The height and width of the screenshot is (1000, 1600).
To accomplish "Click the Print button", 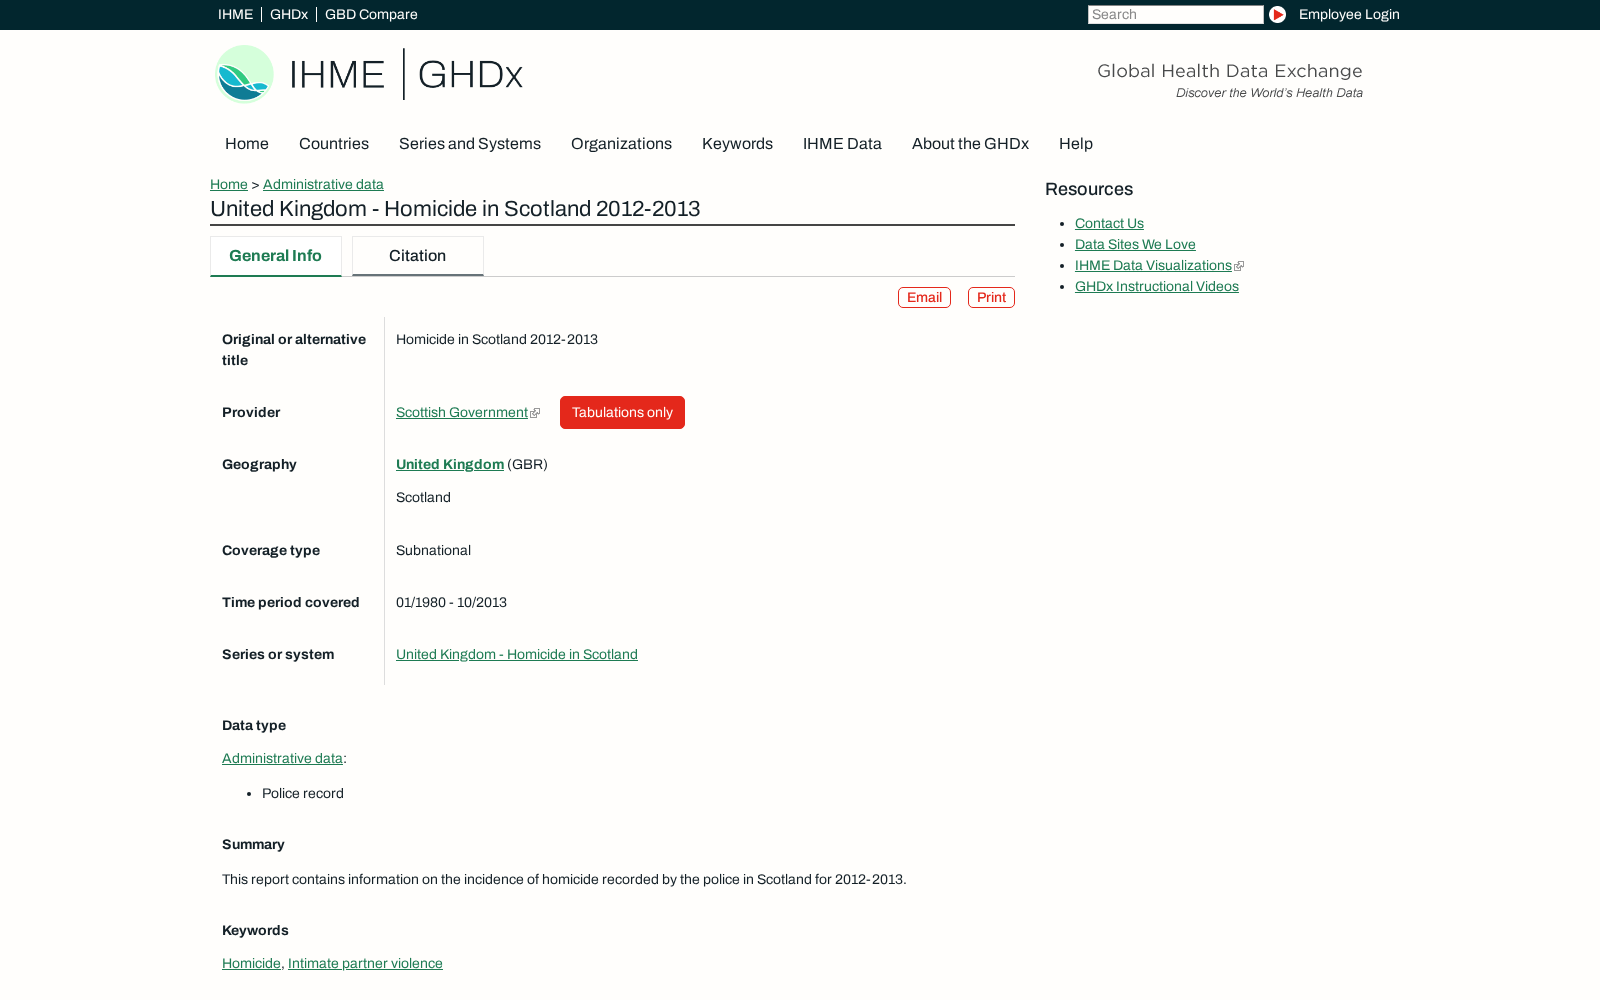I will [x=991, y=297].
